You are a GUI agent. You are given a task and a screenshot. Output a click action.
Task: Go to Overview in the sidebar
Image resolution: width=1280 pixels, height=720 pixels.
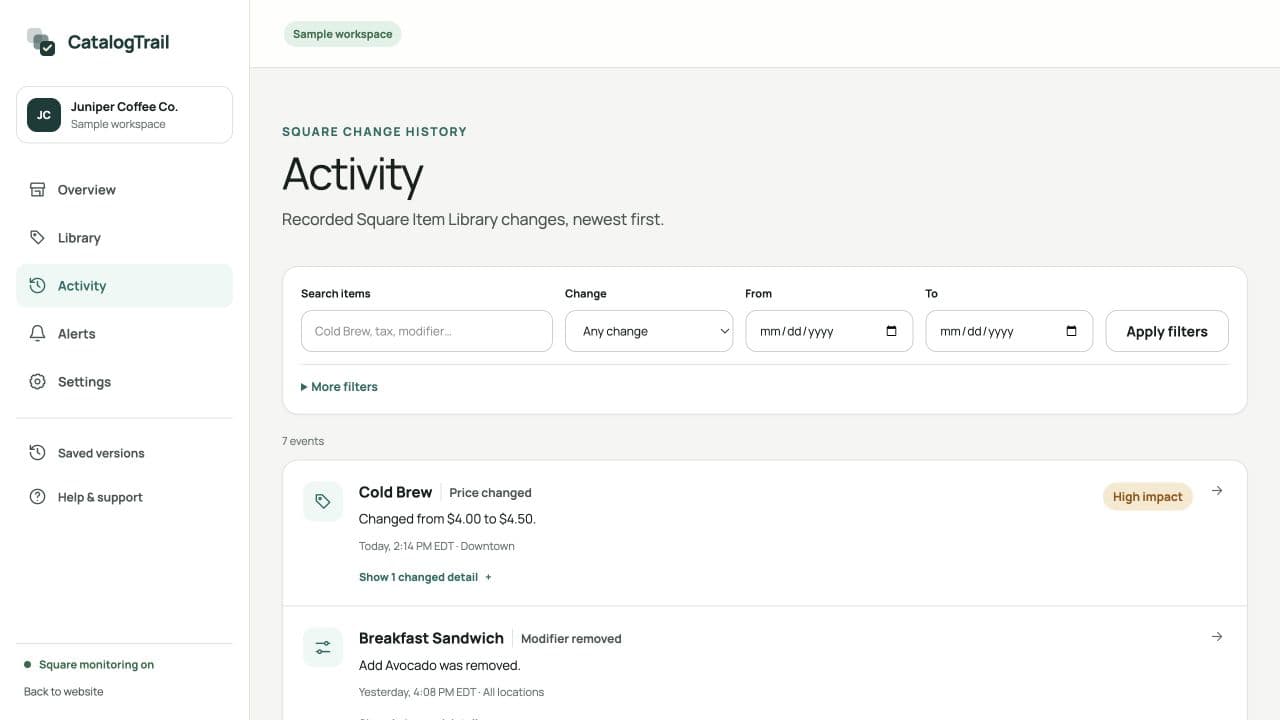pyautogui.click(x=124, y=190)
